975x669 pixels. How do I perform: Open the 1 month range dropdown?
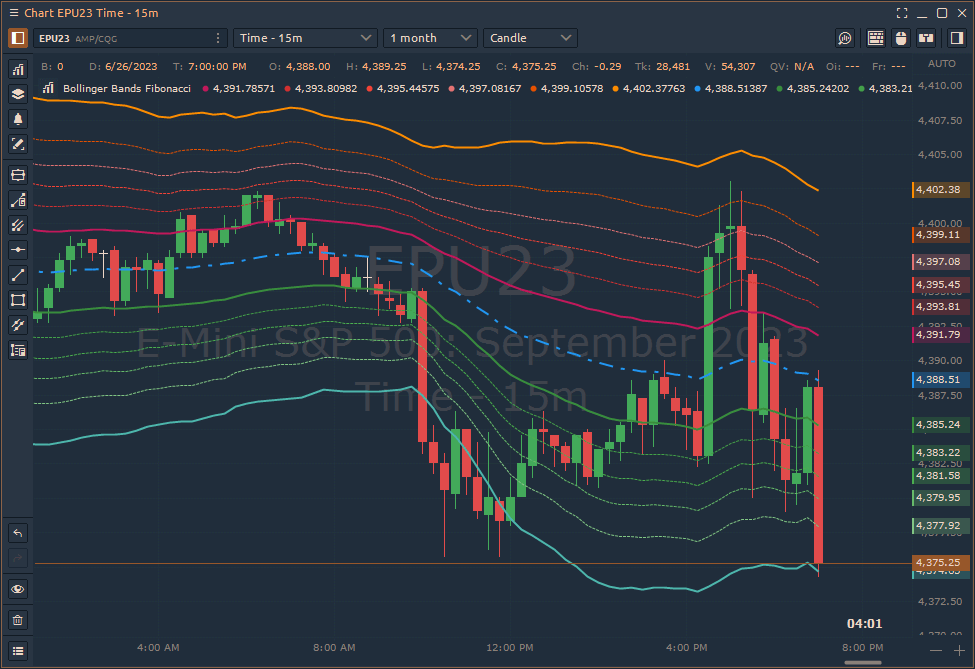click(430, 37)
